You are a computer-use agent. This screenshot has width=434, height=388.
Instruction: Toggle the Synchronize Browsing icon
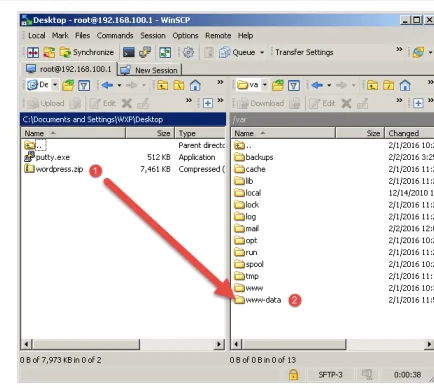[x=165, y=52]
